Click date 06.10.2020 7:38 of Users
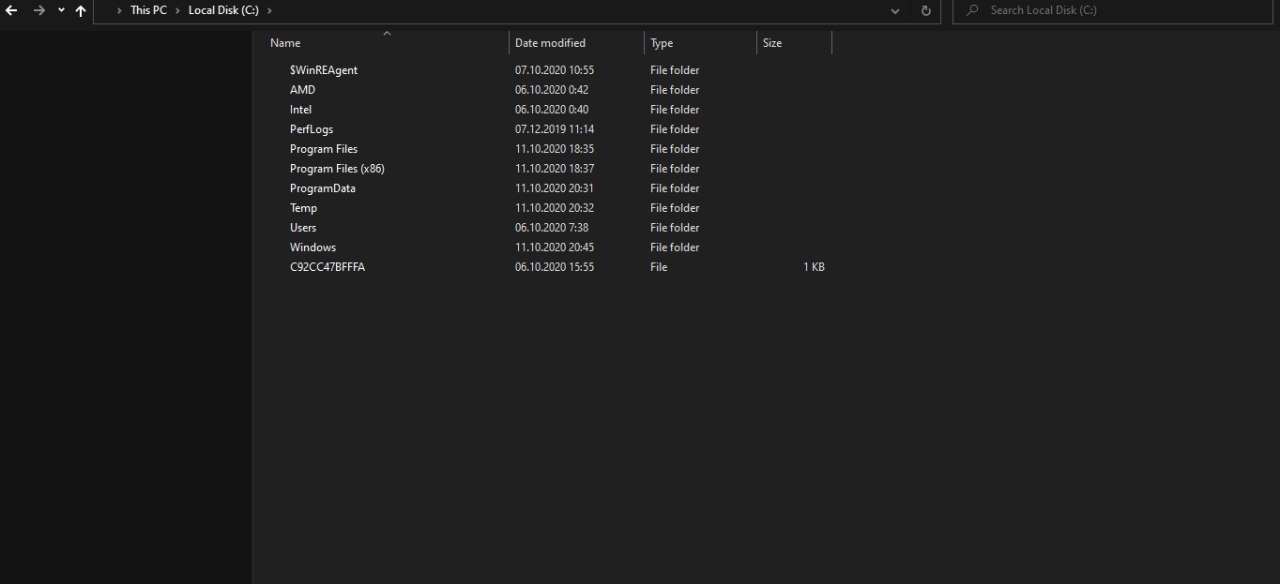This screenshot has width=1280, height=584. tap(552, 227)
